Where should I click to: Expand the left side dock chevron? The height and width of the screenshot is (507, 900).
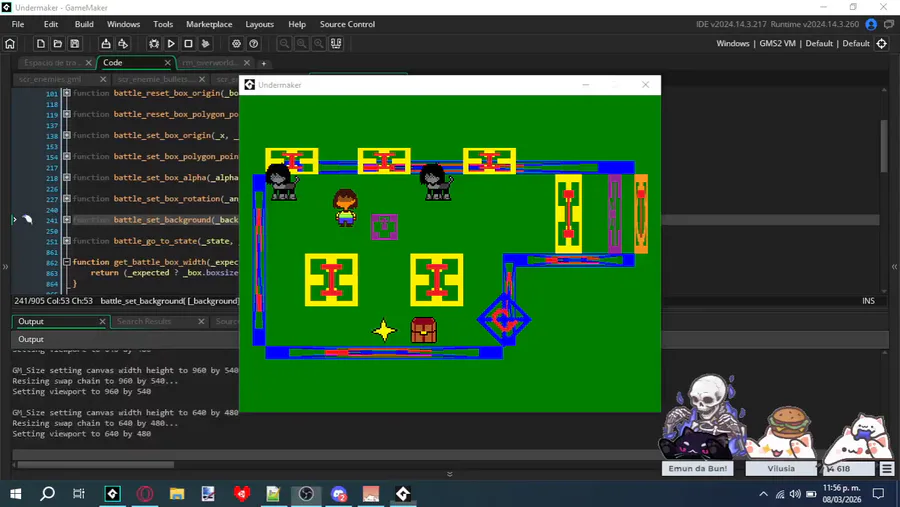point(5,266)
